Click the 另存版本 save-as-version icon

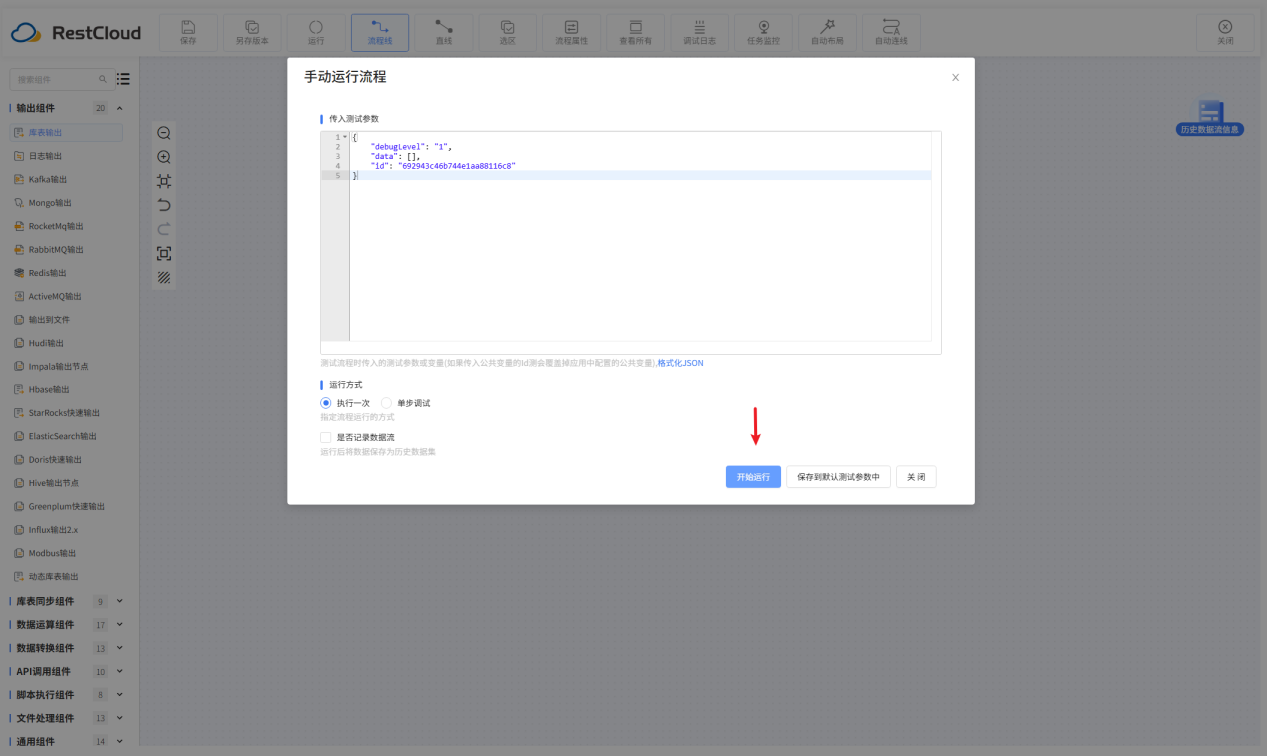252,32
